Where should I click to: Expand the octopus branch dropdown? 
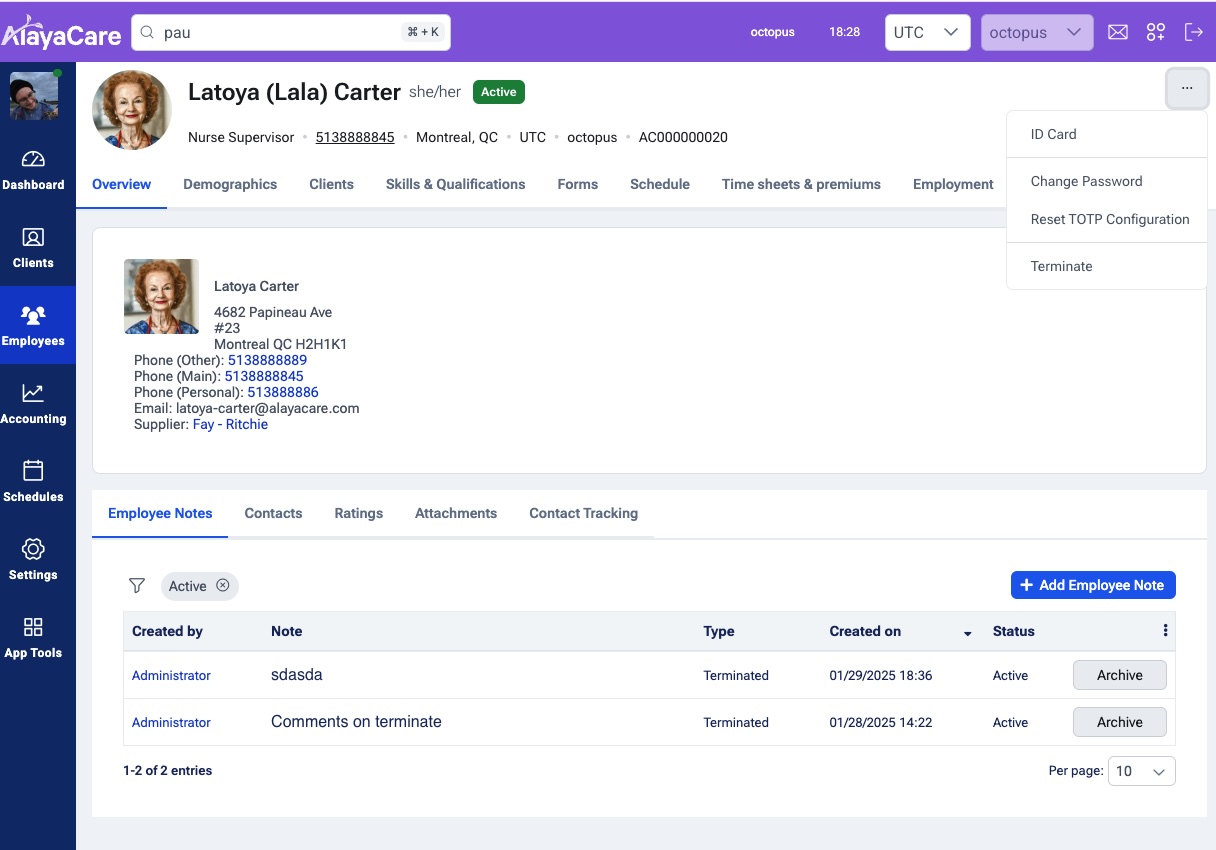coord(1037,32)
